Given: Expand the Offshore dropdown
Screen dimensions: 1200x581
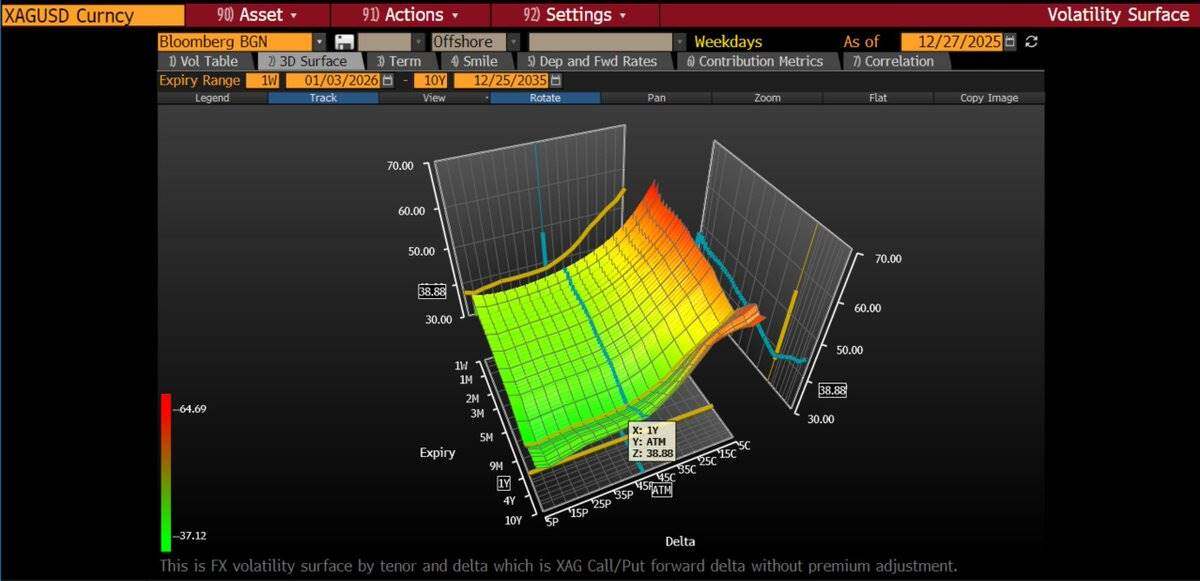Looking at the screenshot, I should pyautogui.click(x=513, y=42).
